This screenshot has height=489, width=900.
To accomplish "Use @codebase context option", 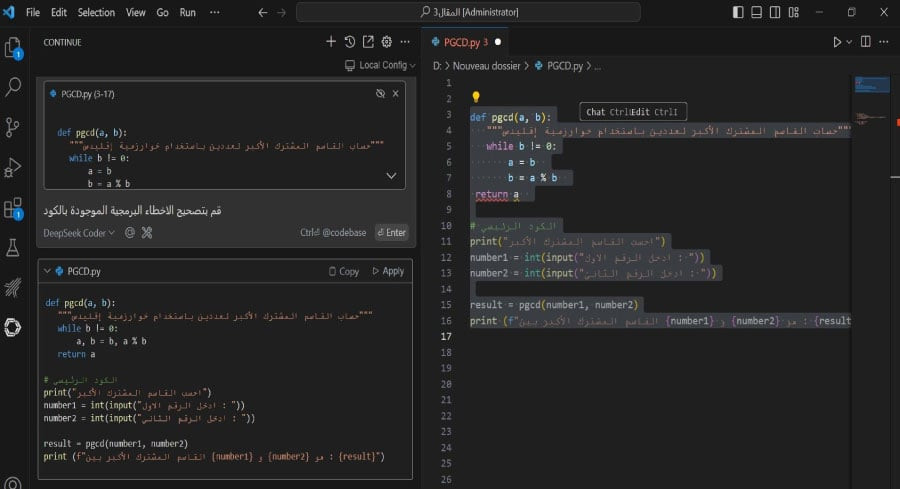I will 333,232.
